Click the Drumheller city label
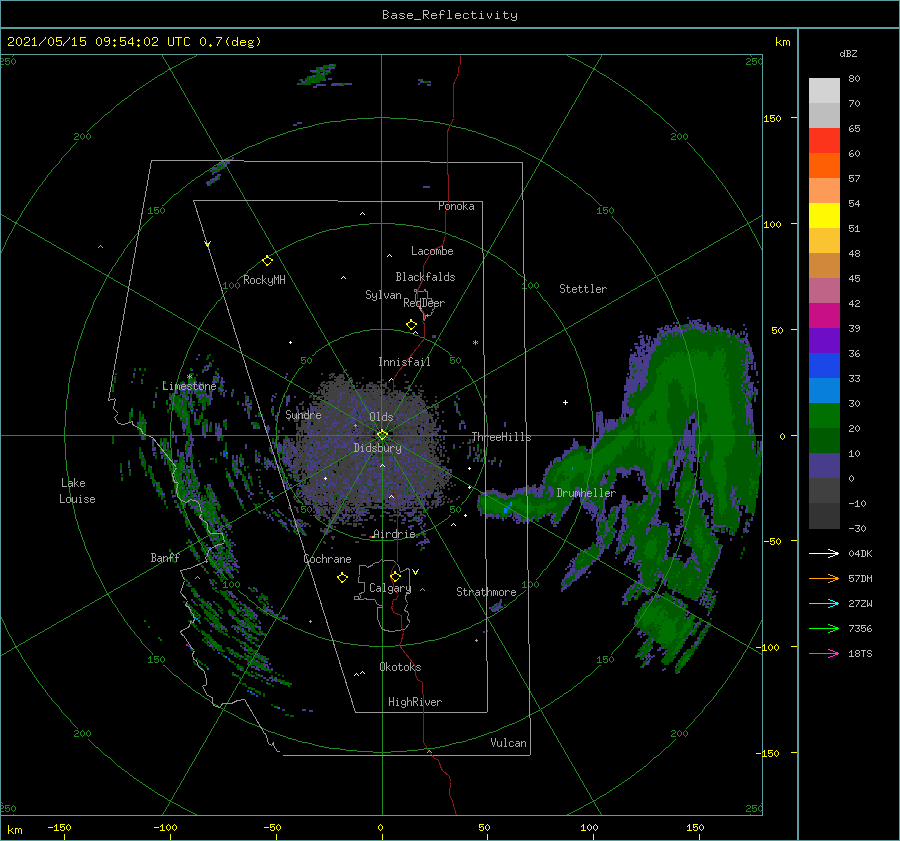Viewport: 900px width, 841px height. coord(586,493)
